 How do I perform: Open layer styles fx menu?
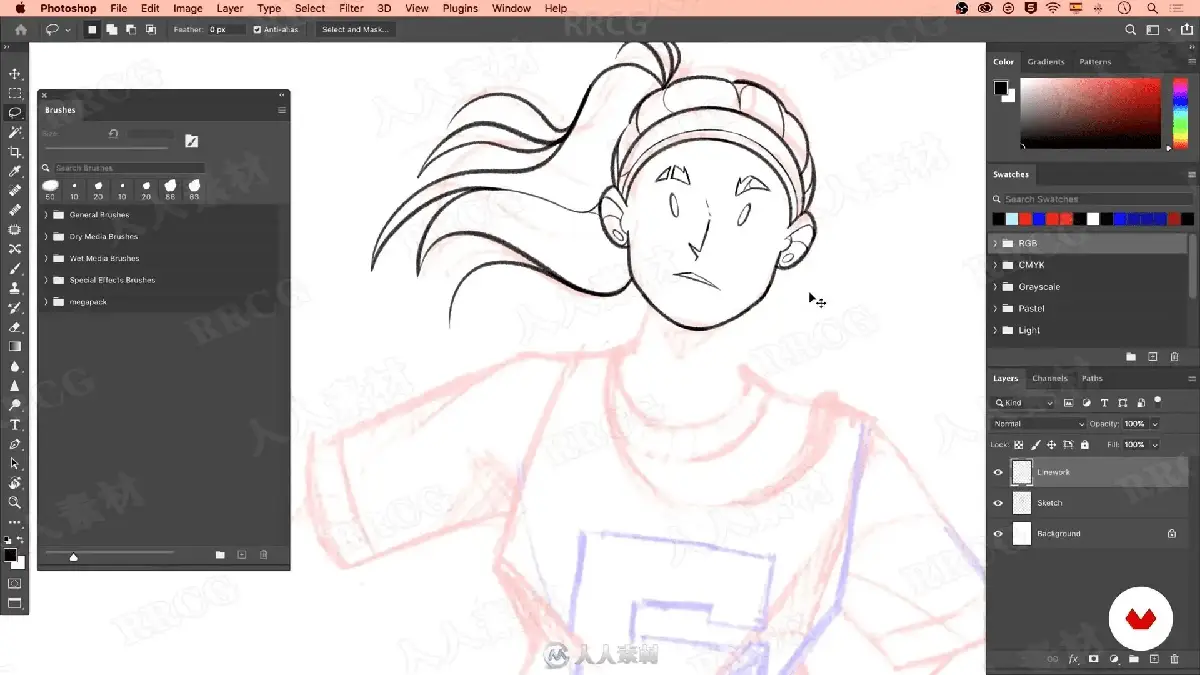click(1074, 660)
